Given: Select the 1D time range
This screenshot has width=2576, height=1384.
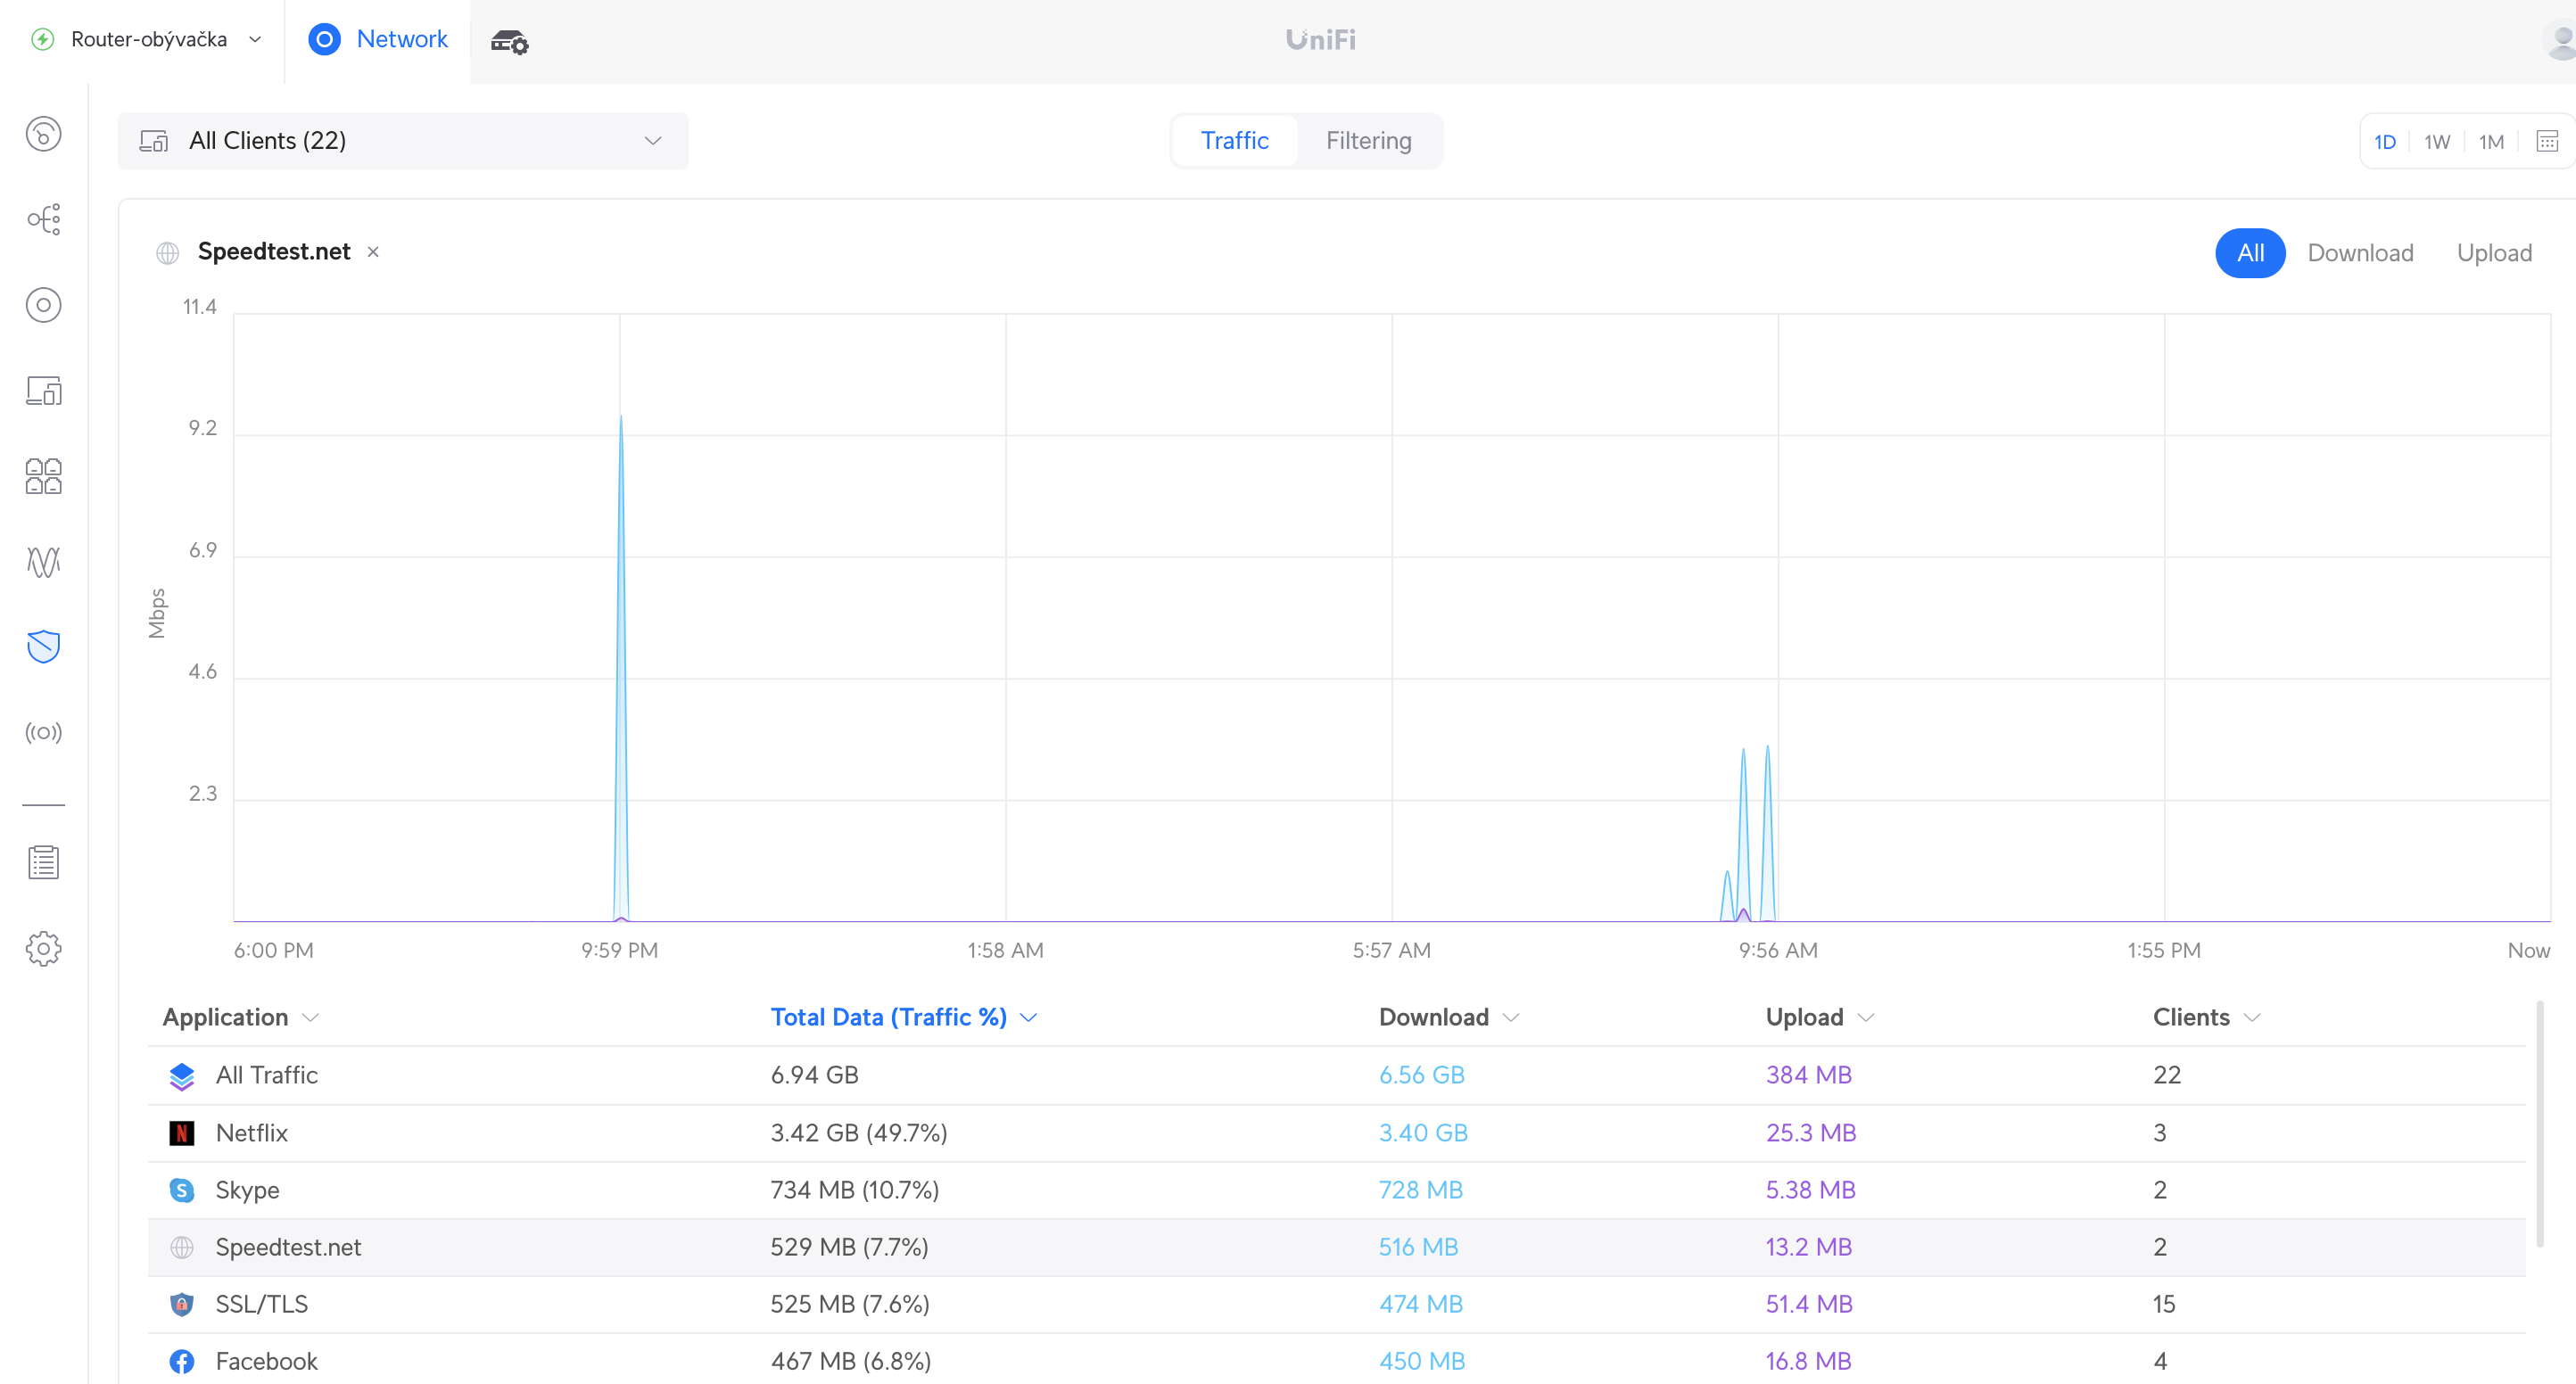Looking at the screenshot, I should [2385, 141].
